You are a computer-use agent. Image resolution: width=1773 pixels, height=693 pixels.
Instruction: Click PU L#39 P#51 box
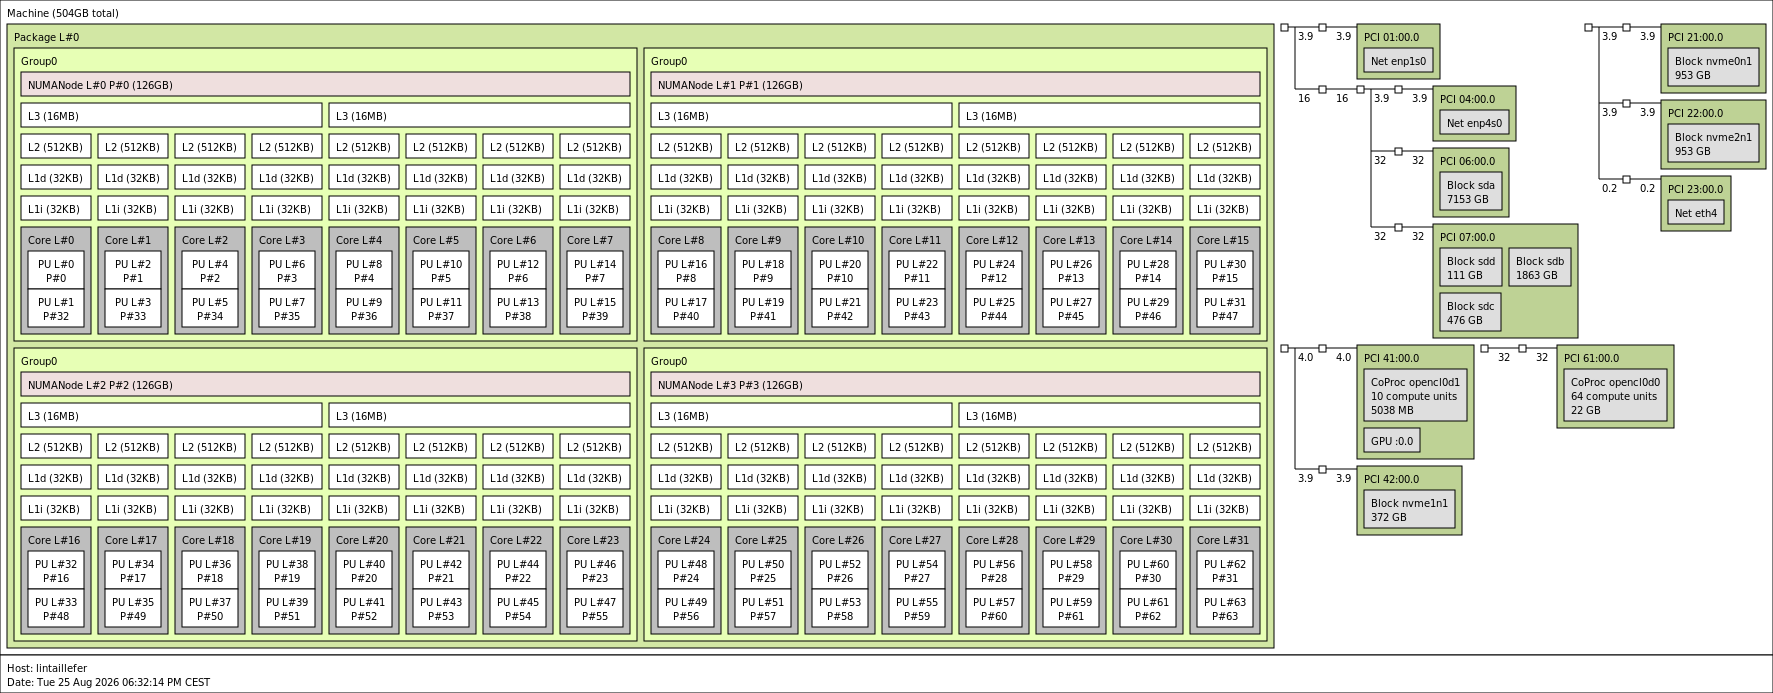click(x=287, y=609)
